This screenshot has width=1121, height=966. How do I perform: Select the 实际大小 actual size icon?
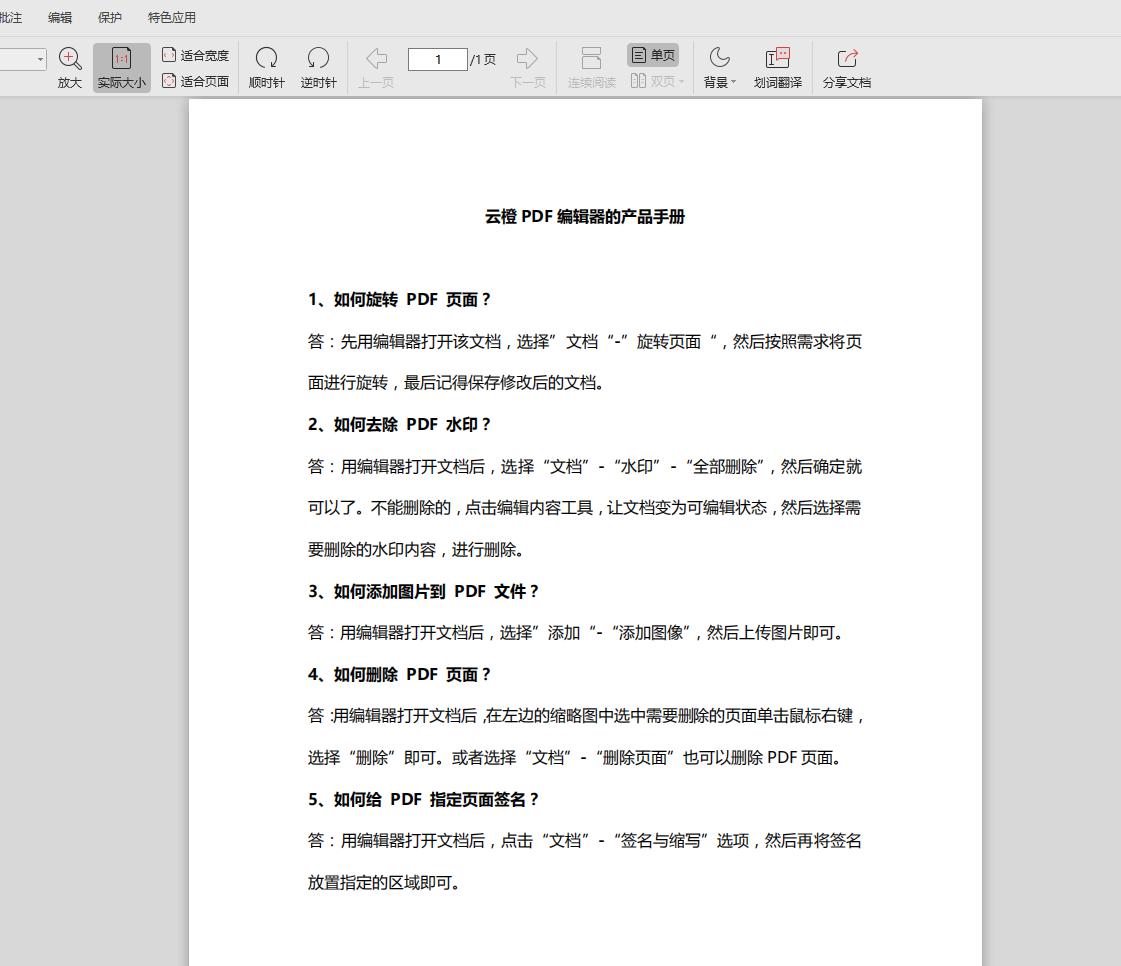[x=122, y=59]
